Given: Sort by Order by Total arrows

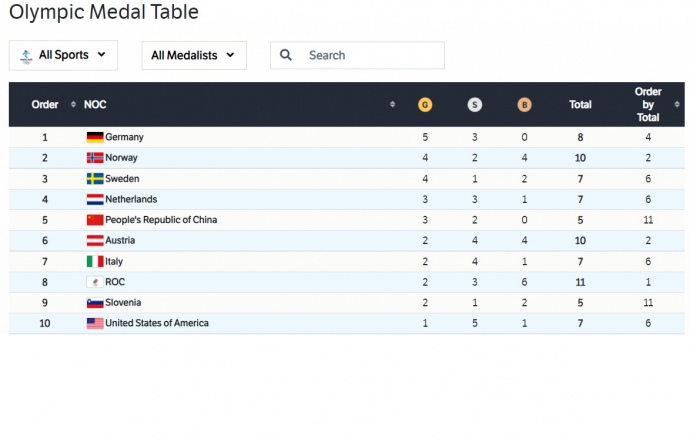Looking at the screenshot, I should tap(677, 105).
